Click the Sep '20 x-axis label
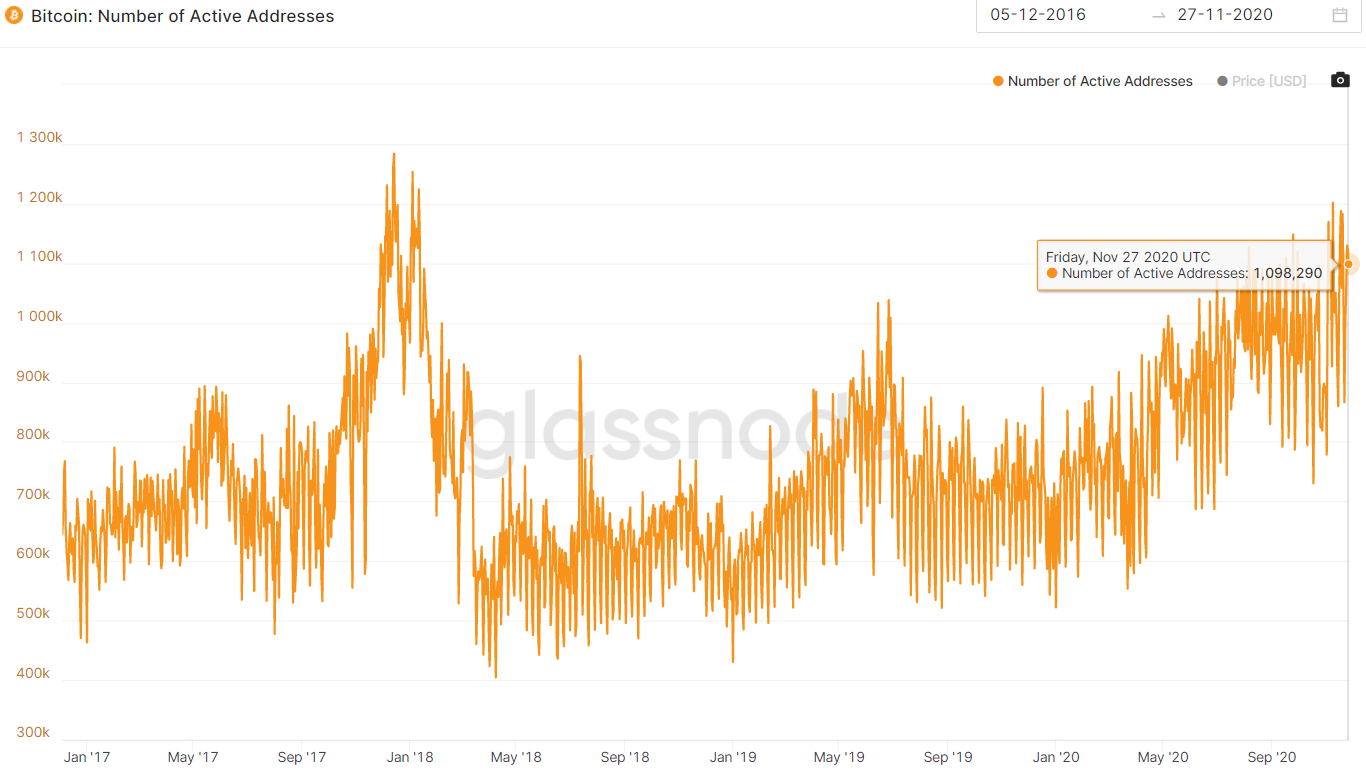Image resolution: width=1366 pixels, height=774 pixels. click(1272, 757)
